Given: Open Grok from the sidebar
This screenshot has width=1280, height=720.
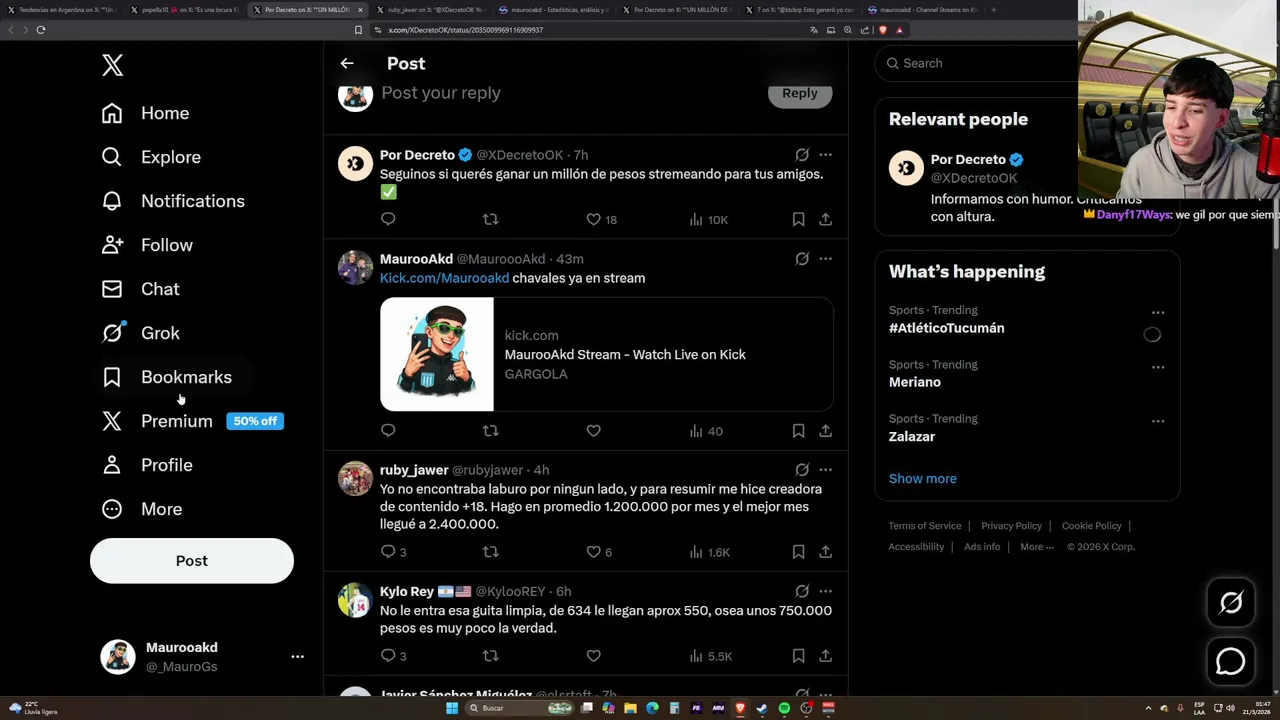Looking at the screenshot, I should click(141, 333).
